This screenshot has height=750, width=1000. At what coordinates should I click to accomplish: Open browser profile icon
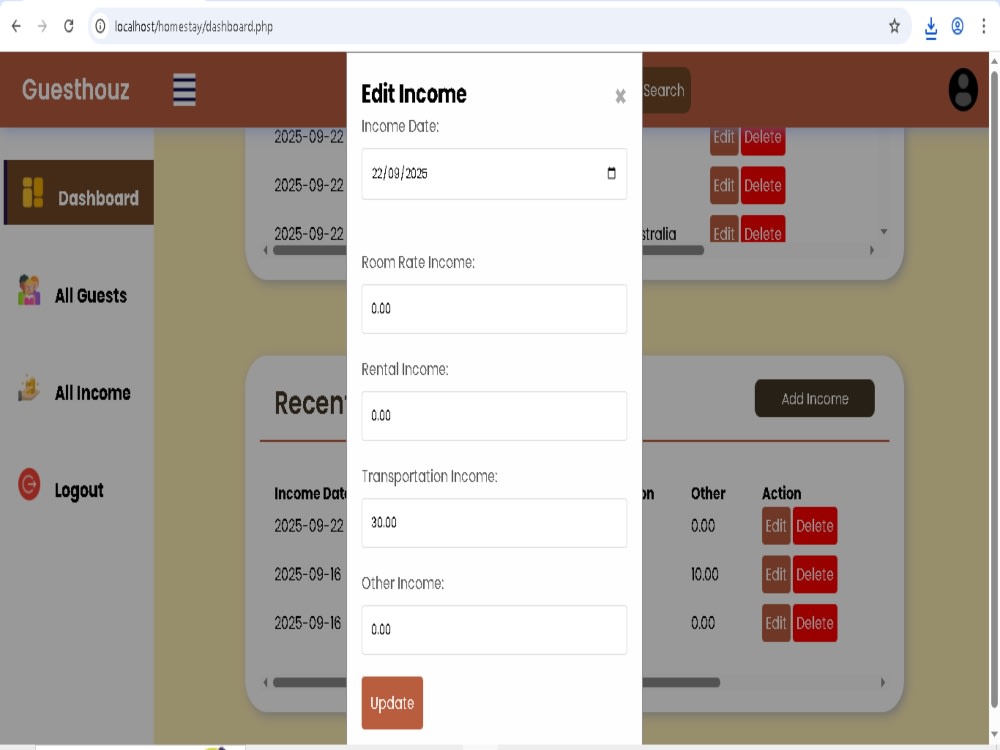click(957, 26)
